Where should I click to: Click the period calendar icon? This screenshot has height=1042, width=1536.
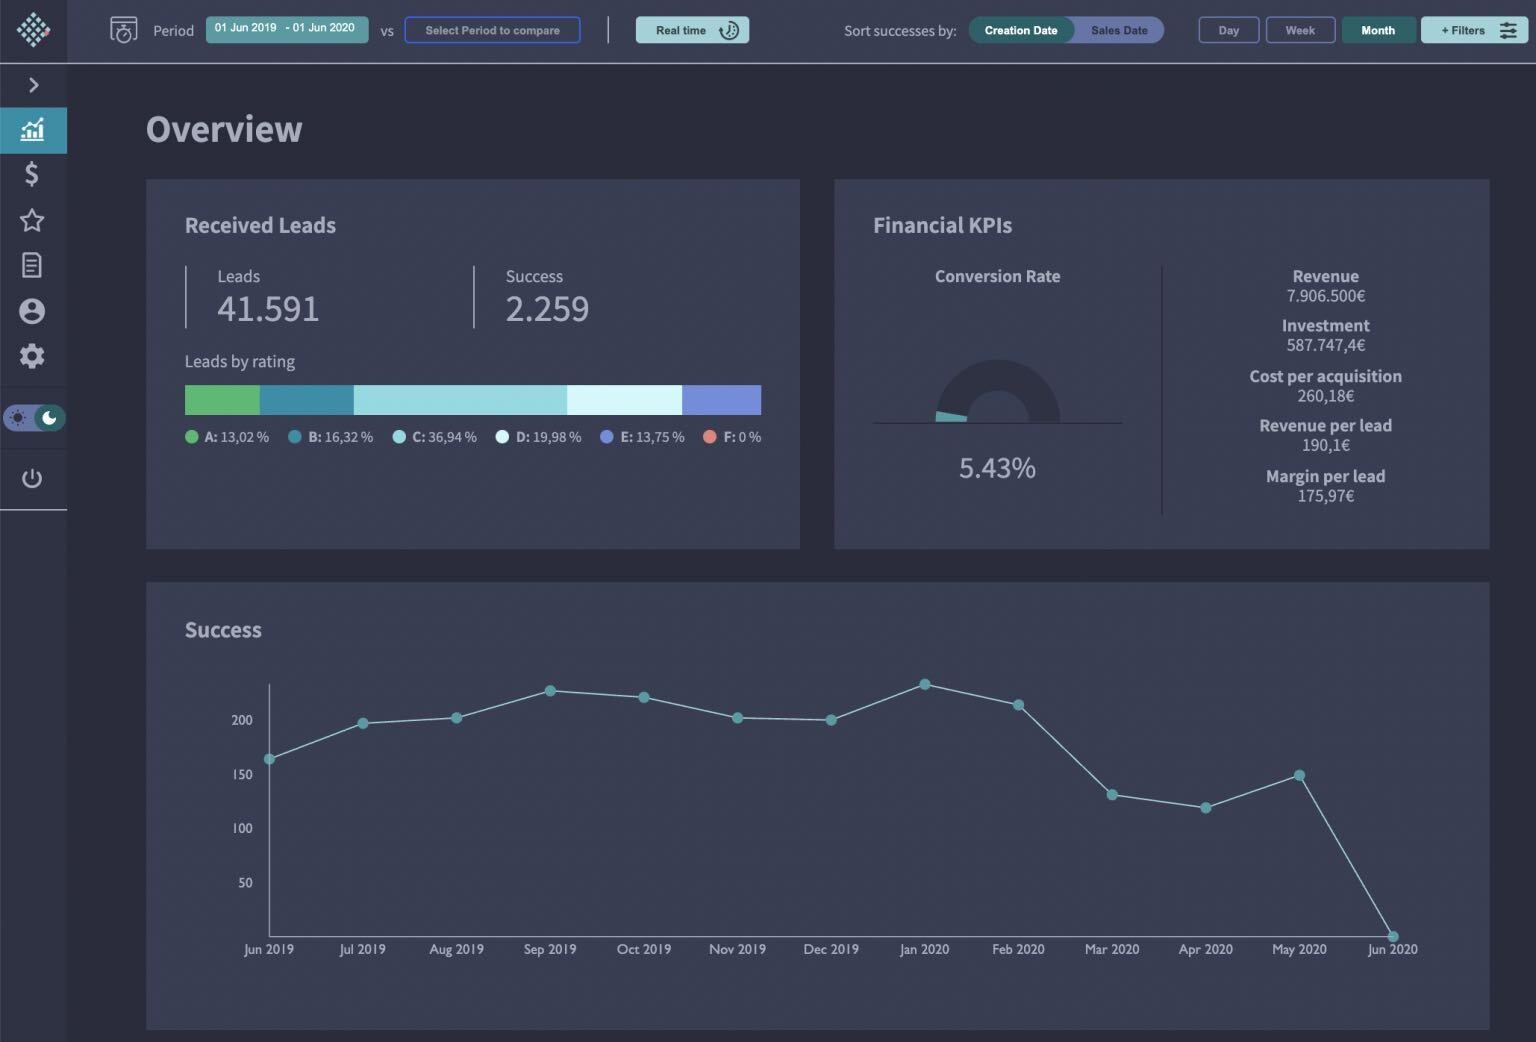point(122,30)
